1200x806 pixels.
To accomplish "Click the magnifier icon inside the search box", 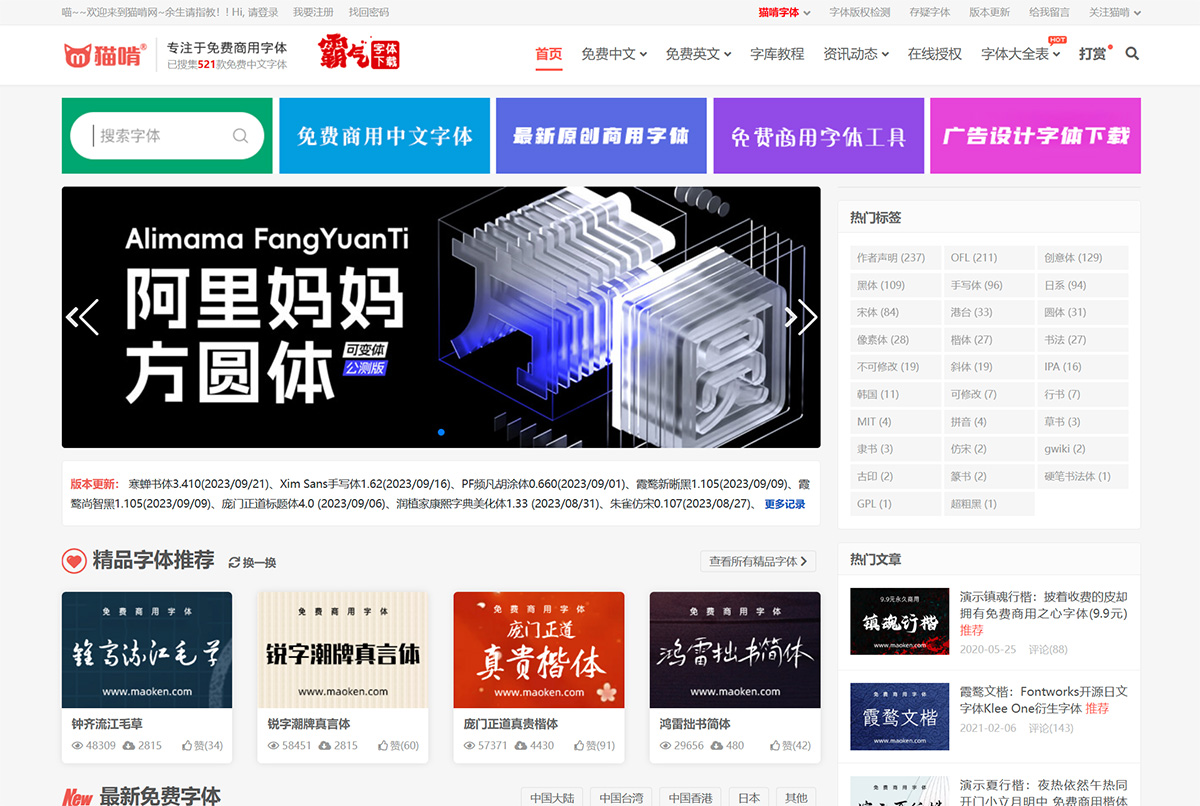I will [x=240, y=135].
